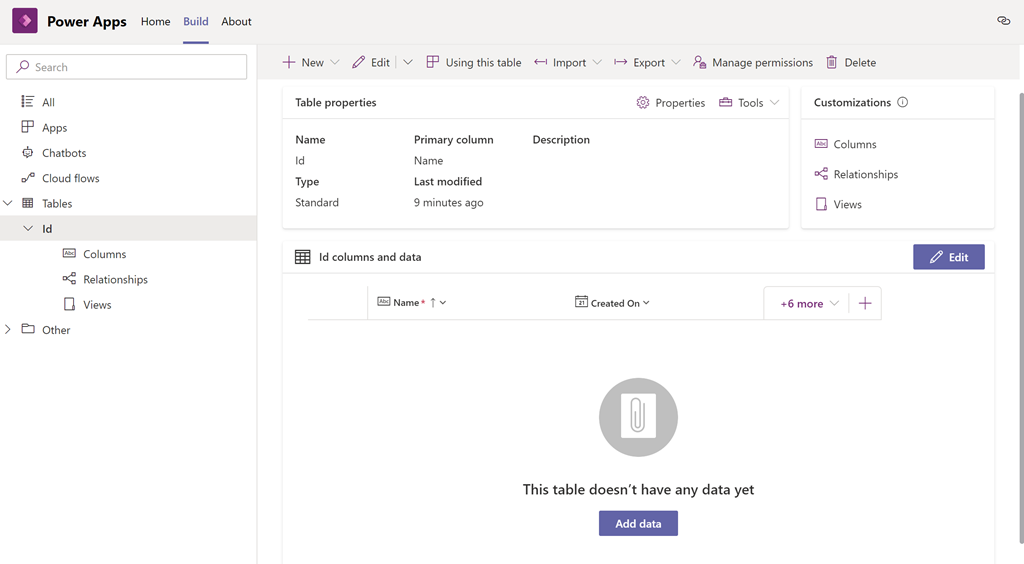1024x564 pixels.
Task: Expand the Other folder in sidebar
Action: click(x=8, y=330)
